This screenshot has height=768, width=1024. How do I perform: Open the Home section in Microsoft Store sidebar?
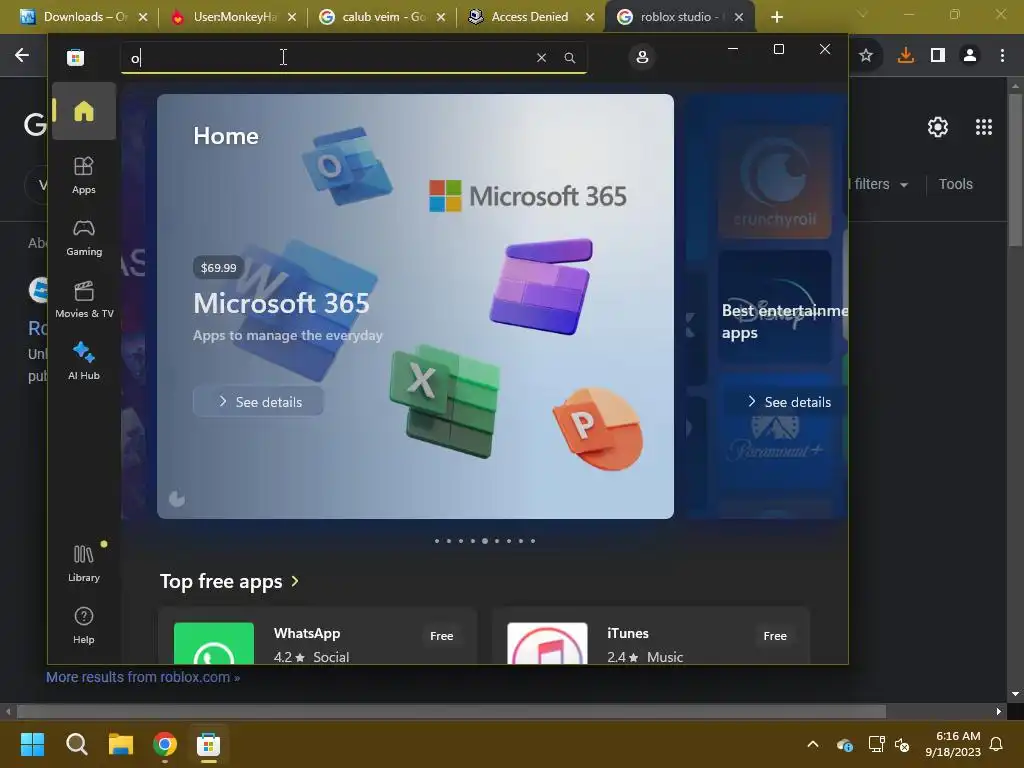(84, 111)
